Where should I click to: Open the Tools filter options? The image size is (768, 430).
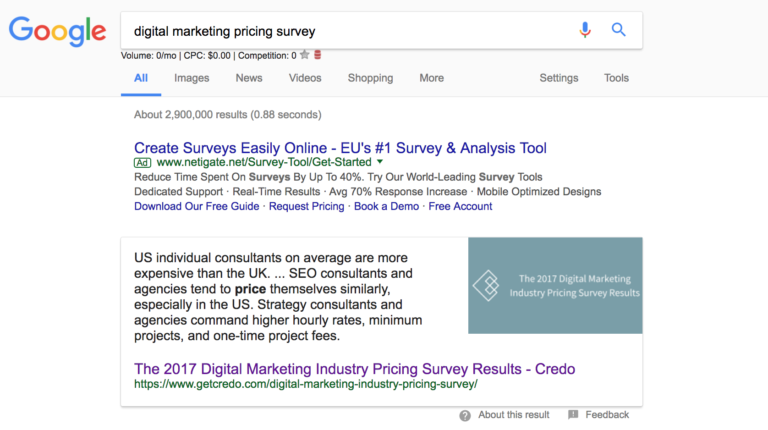click(616, 78)
